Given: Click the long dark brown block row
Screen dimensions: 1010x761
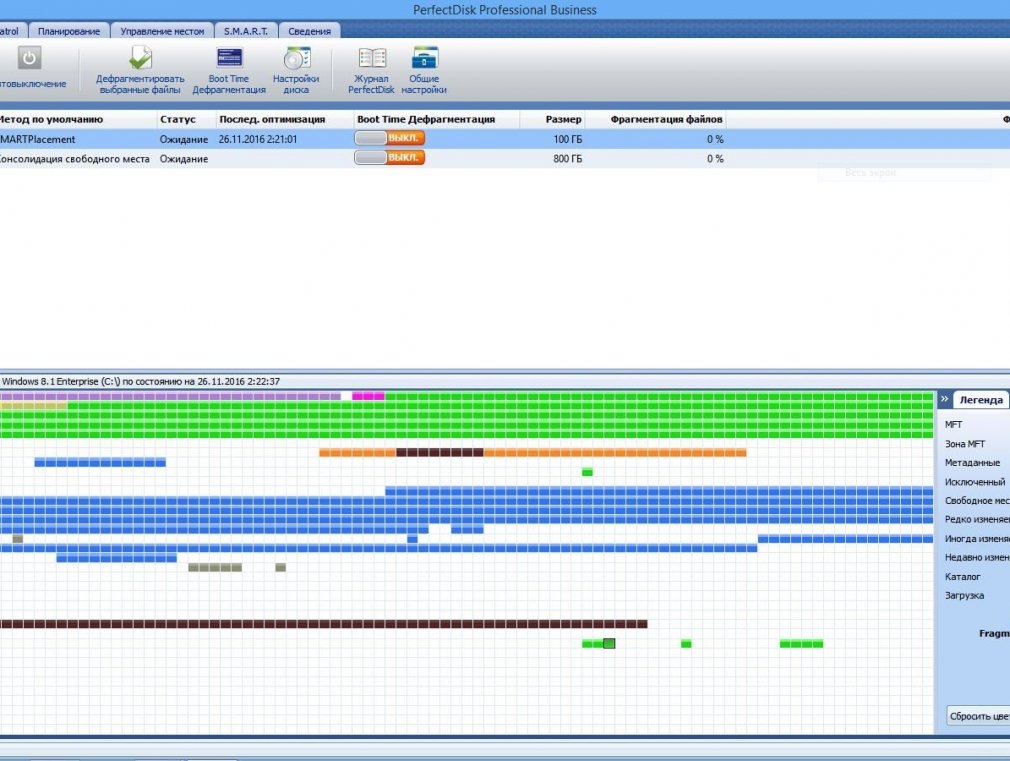Looking at the screenshot, I should point(323,624).
